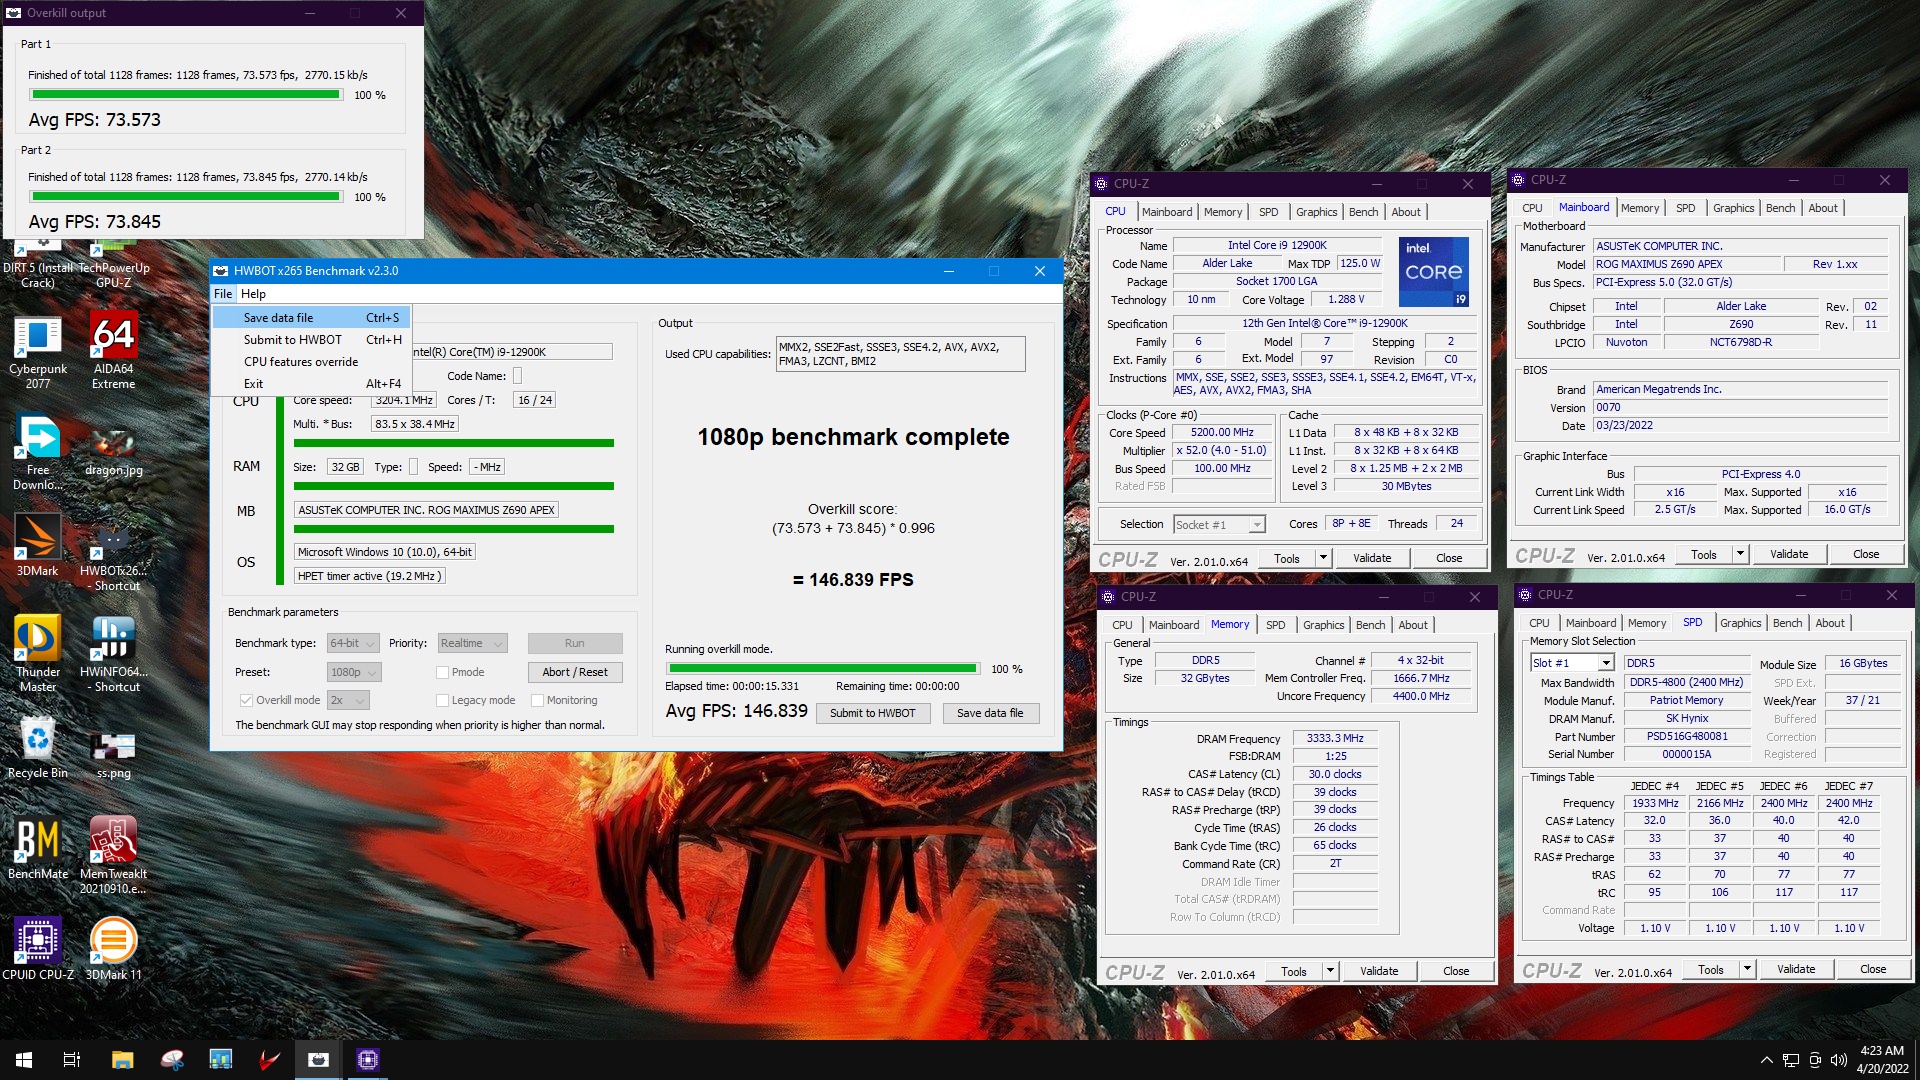This screenshot has width=1920, height=1080.
Task: Click Save data file button
Action: (x=990, y=713)
